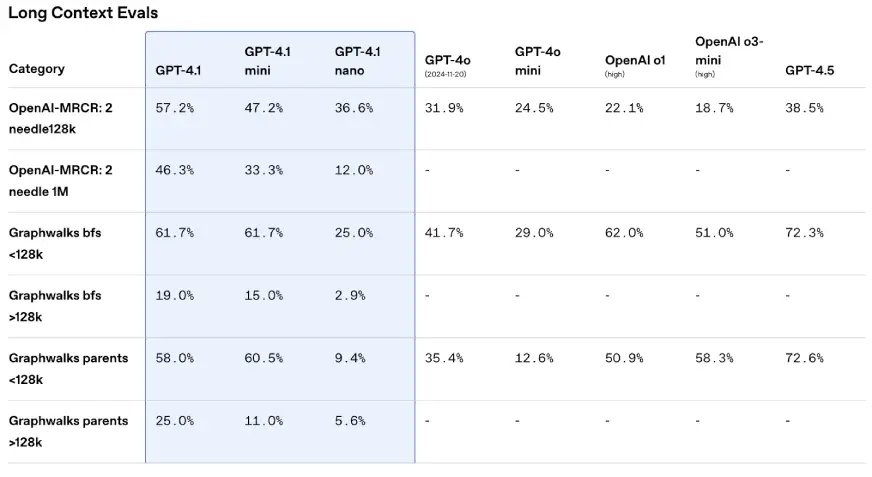Click the OpenAI-MRCR: 2 needle 1M row label
Screen dimensions: 872x477
pyautogui.click(x=60, y=180)
